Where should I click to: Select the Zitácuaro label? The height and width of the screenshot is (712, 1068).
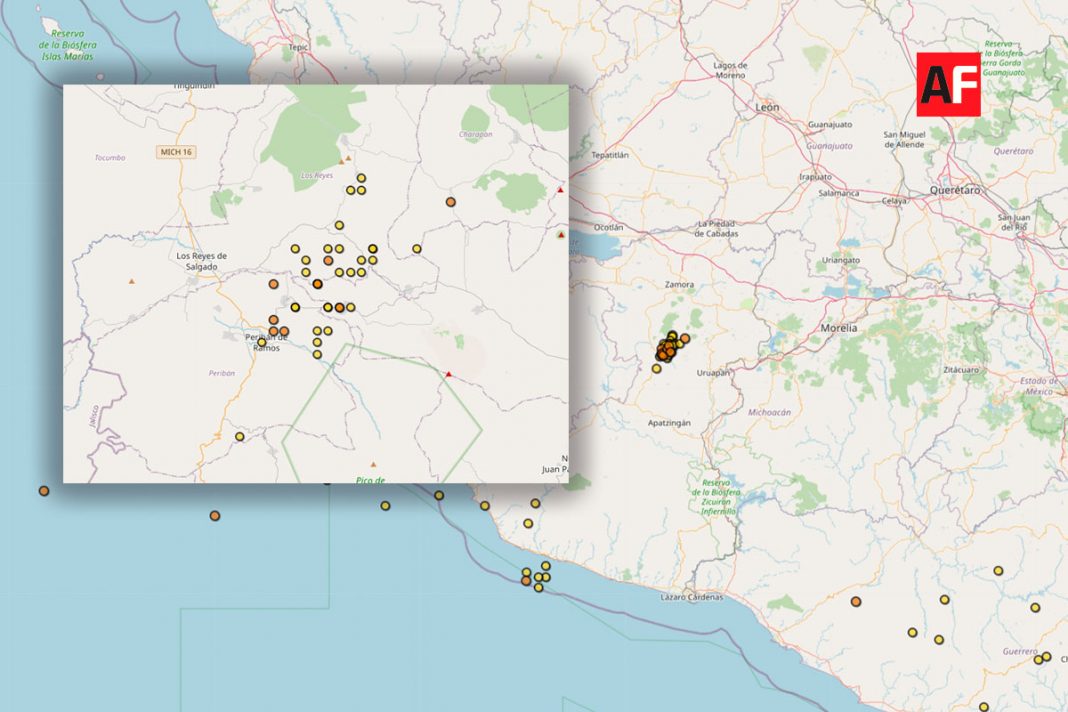(961, 370)
